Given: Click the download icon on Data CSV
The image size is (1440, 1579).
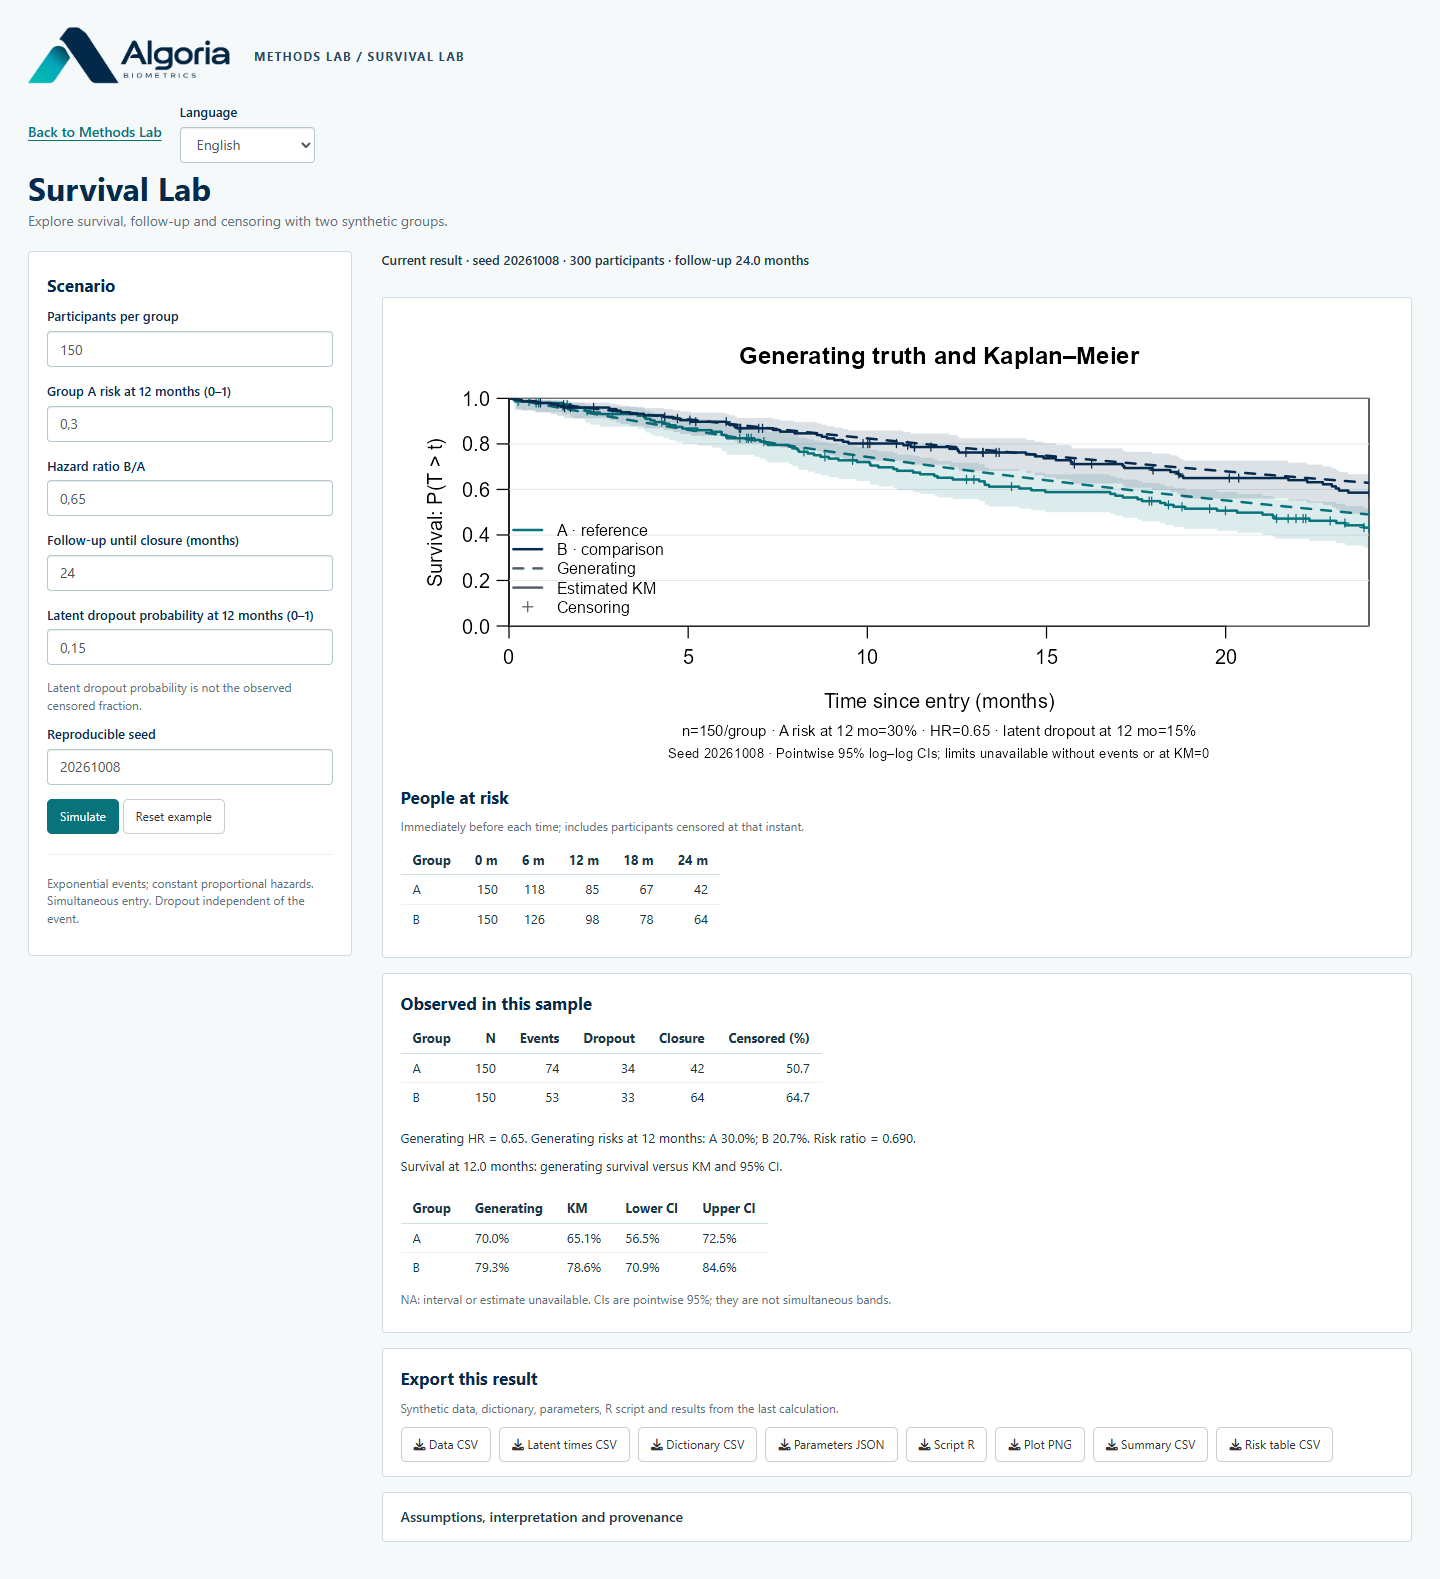Looking at the screenshot, I should [420, 1445].
